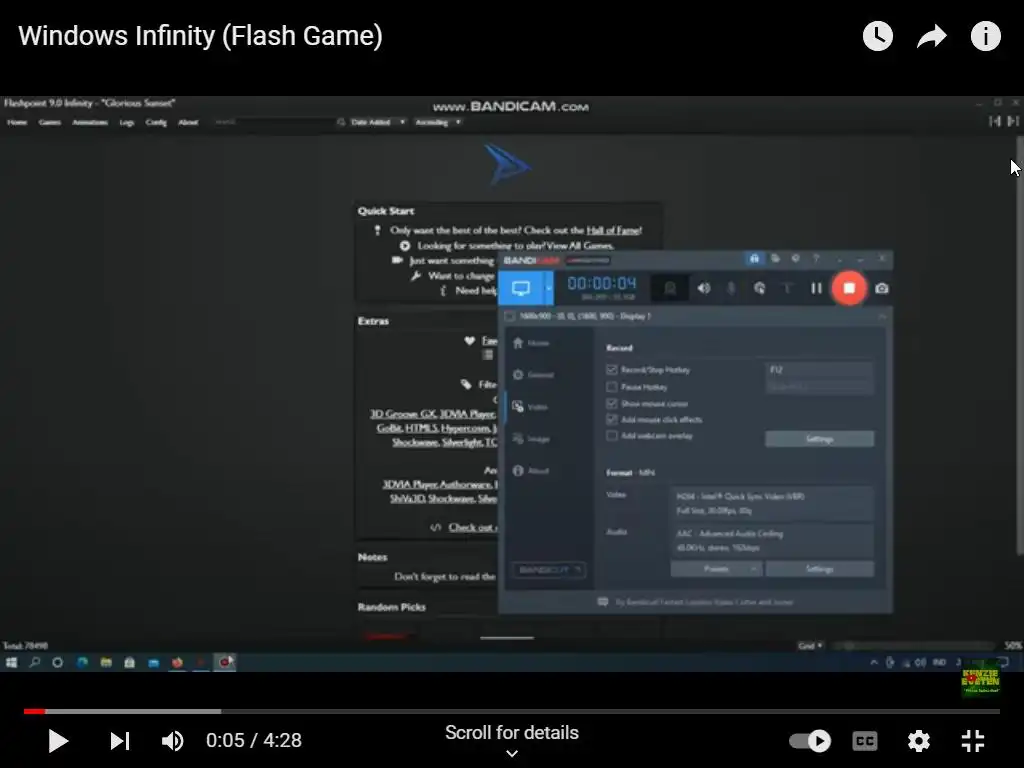
Task: Click the taskbar search magnifier icon
Action: [x=35, y=662]
